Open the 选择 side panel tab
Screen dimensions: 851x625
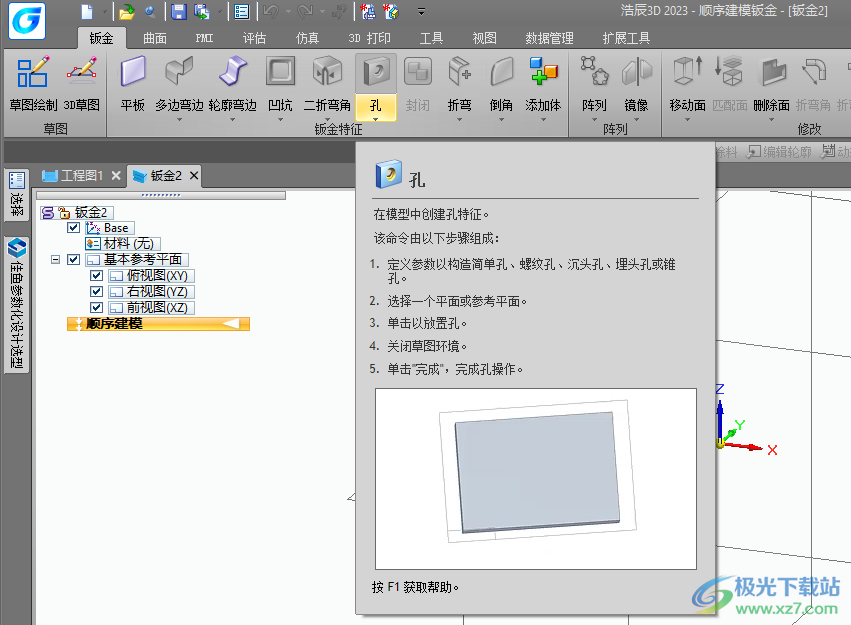click(x=17, y=194)
